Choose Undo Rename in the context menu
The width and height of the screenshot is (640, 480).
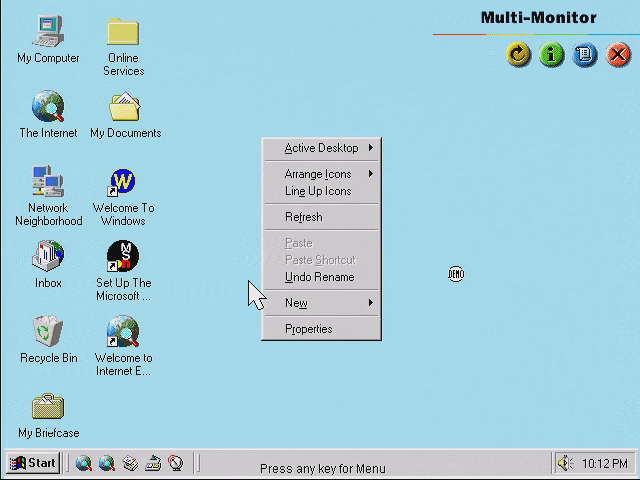(321, 277)
